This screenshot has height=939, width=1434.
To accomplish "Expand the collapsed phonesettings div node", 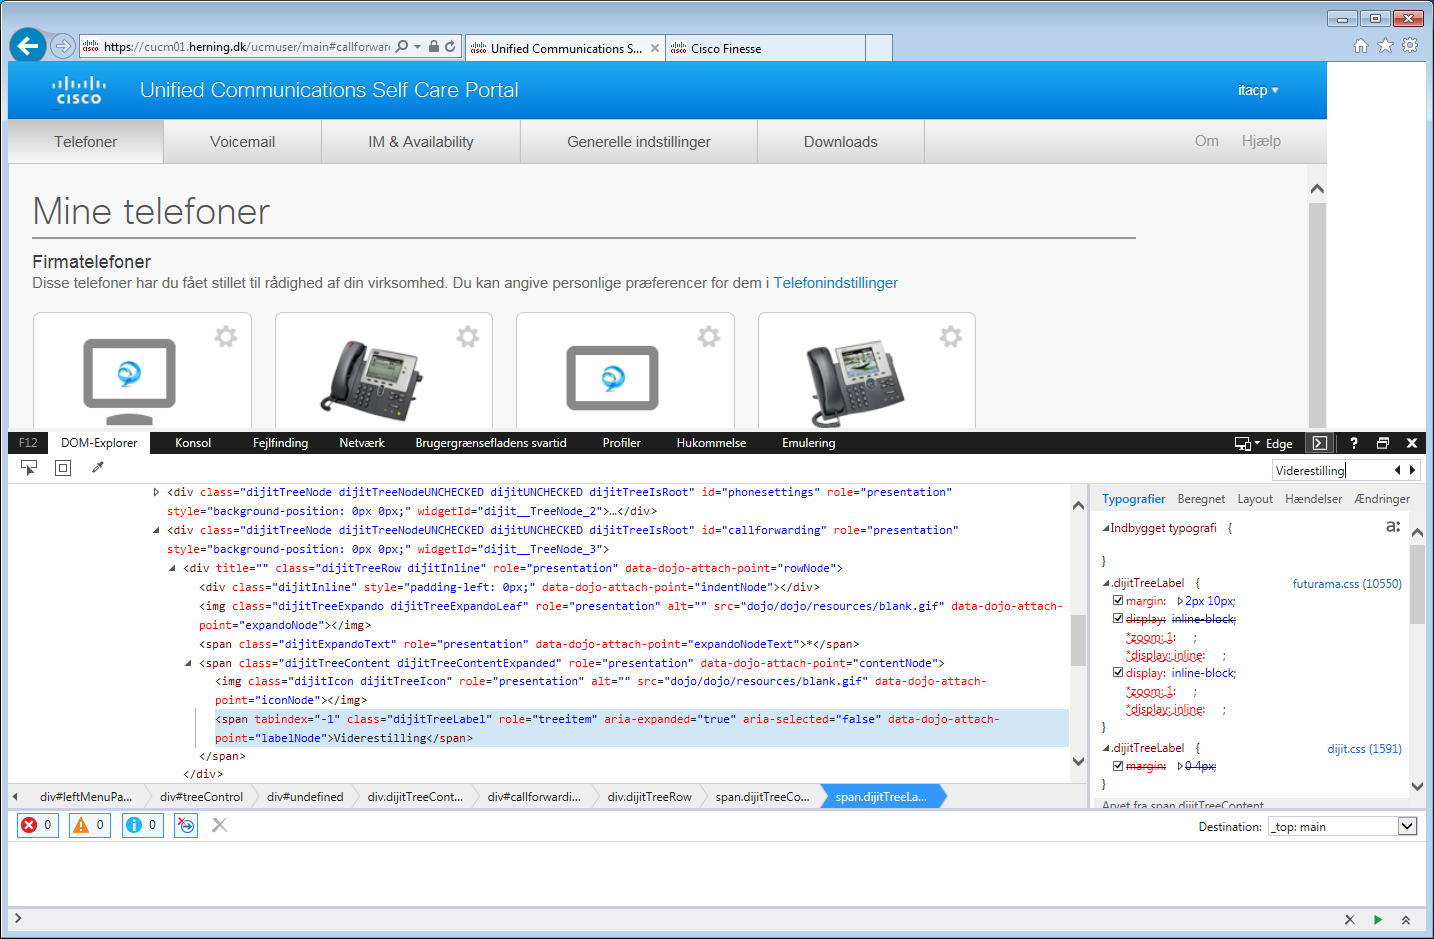I will coord(156,492).
